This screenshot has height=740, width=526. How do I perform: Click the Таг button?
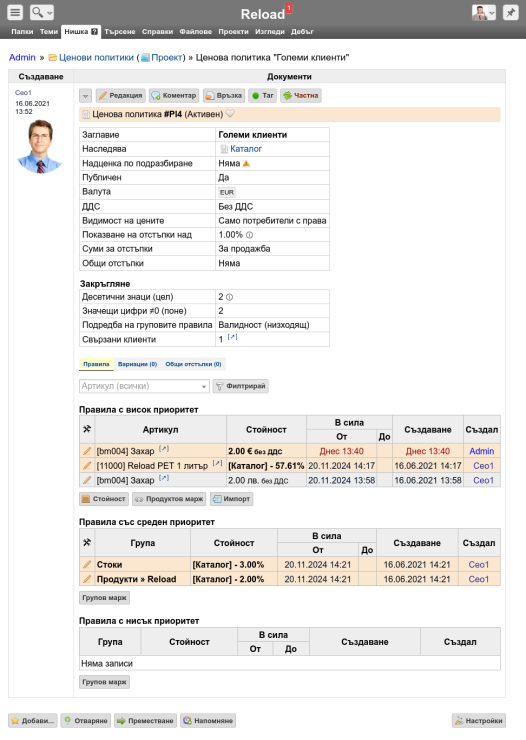click(263, 96)
